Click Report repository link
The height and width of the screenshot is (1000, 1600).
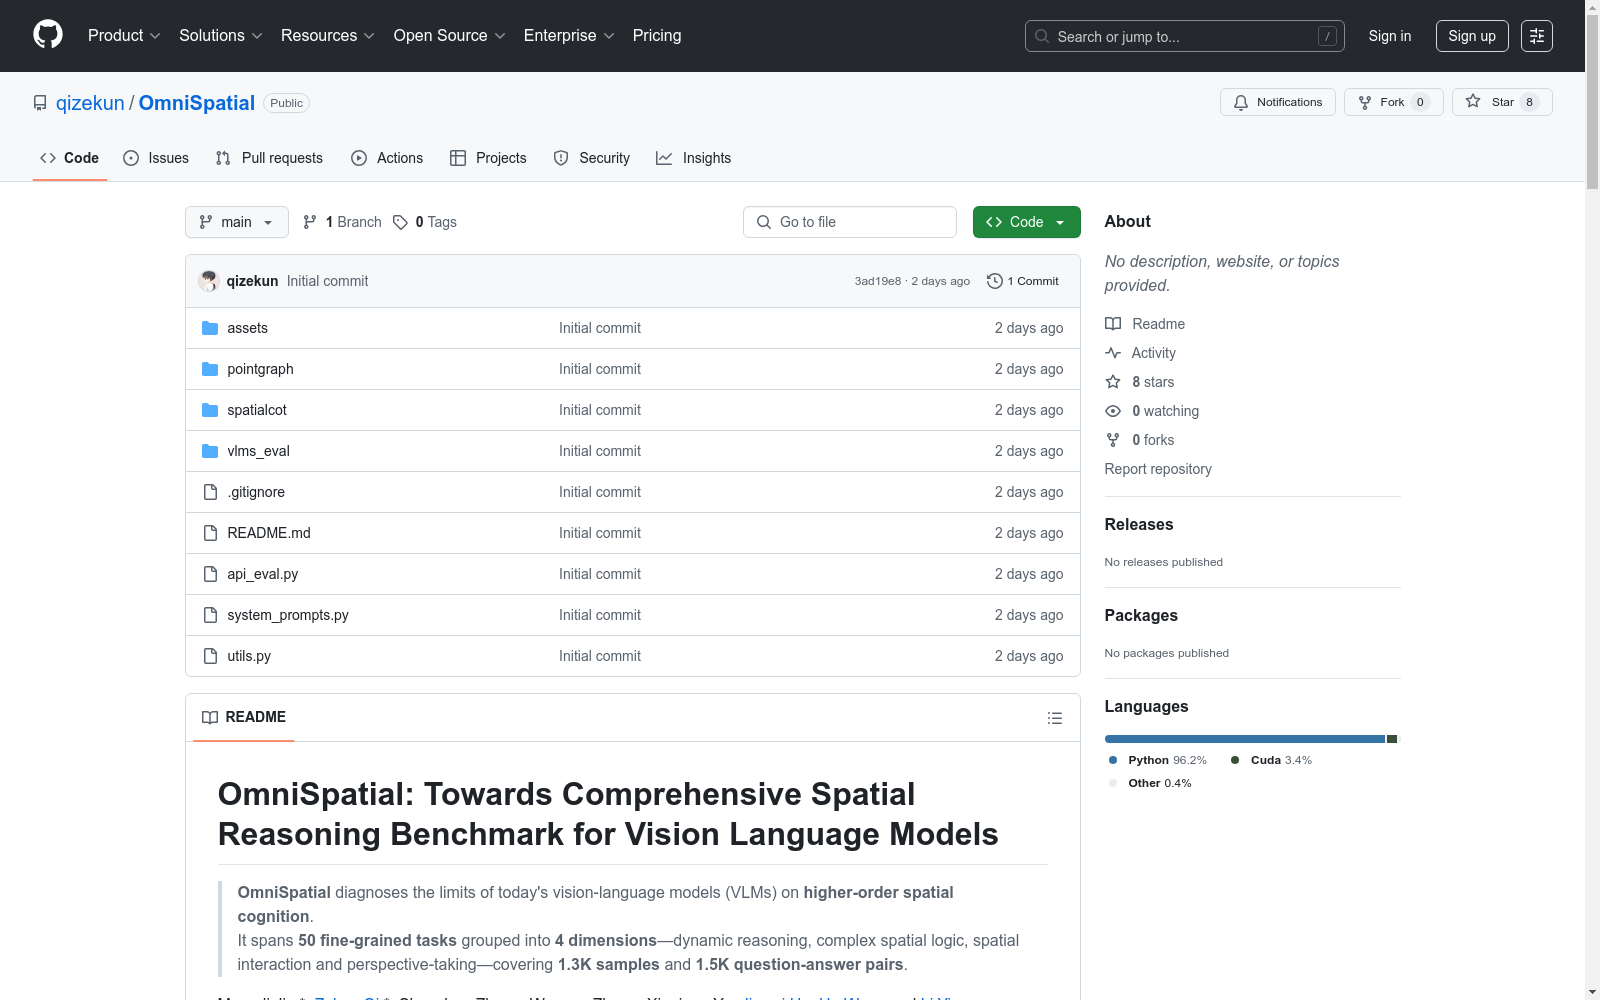(x=1158, y=469)
